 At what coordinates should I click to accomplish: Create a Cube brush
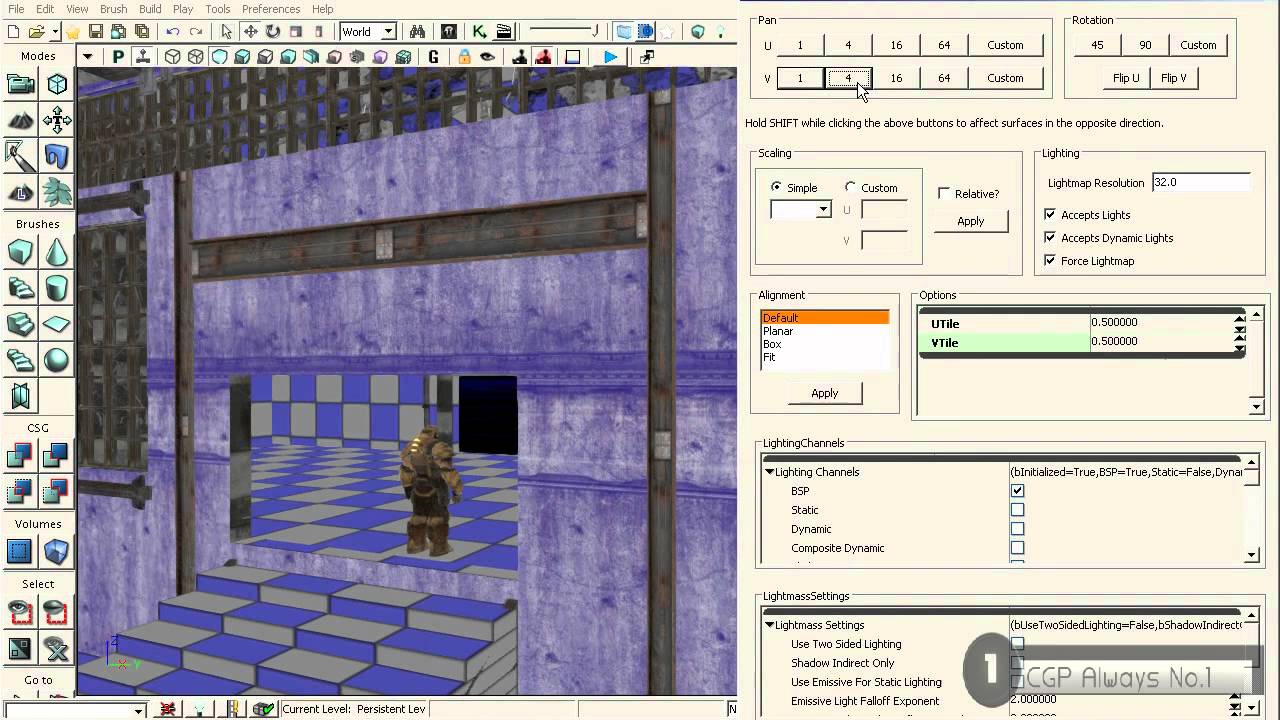tap(20, 252)
